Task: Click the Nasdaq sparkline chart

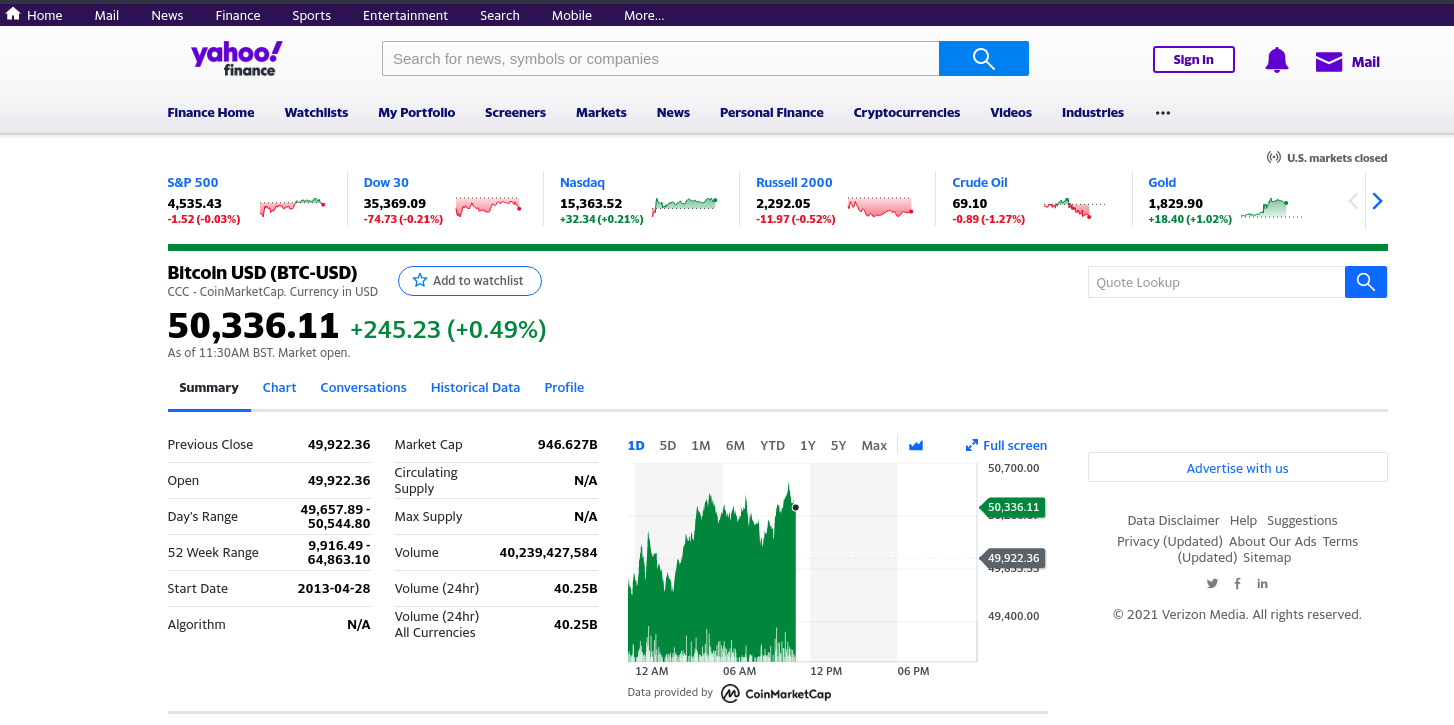Action: pos(685,206)
